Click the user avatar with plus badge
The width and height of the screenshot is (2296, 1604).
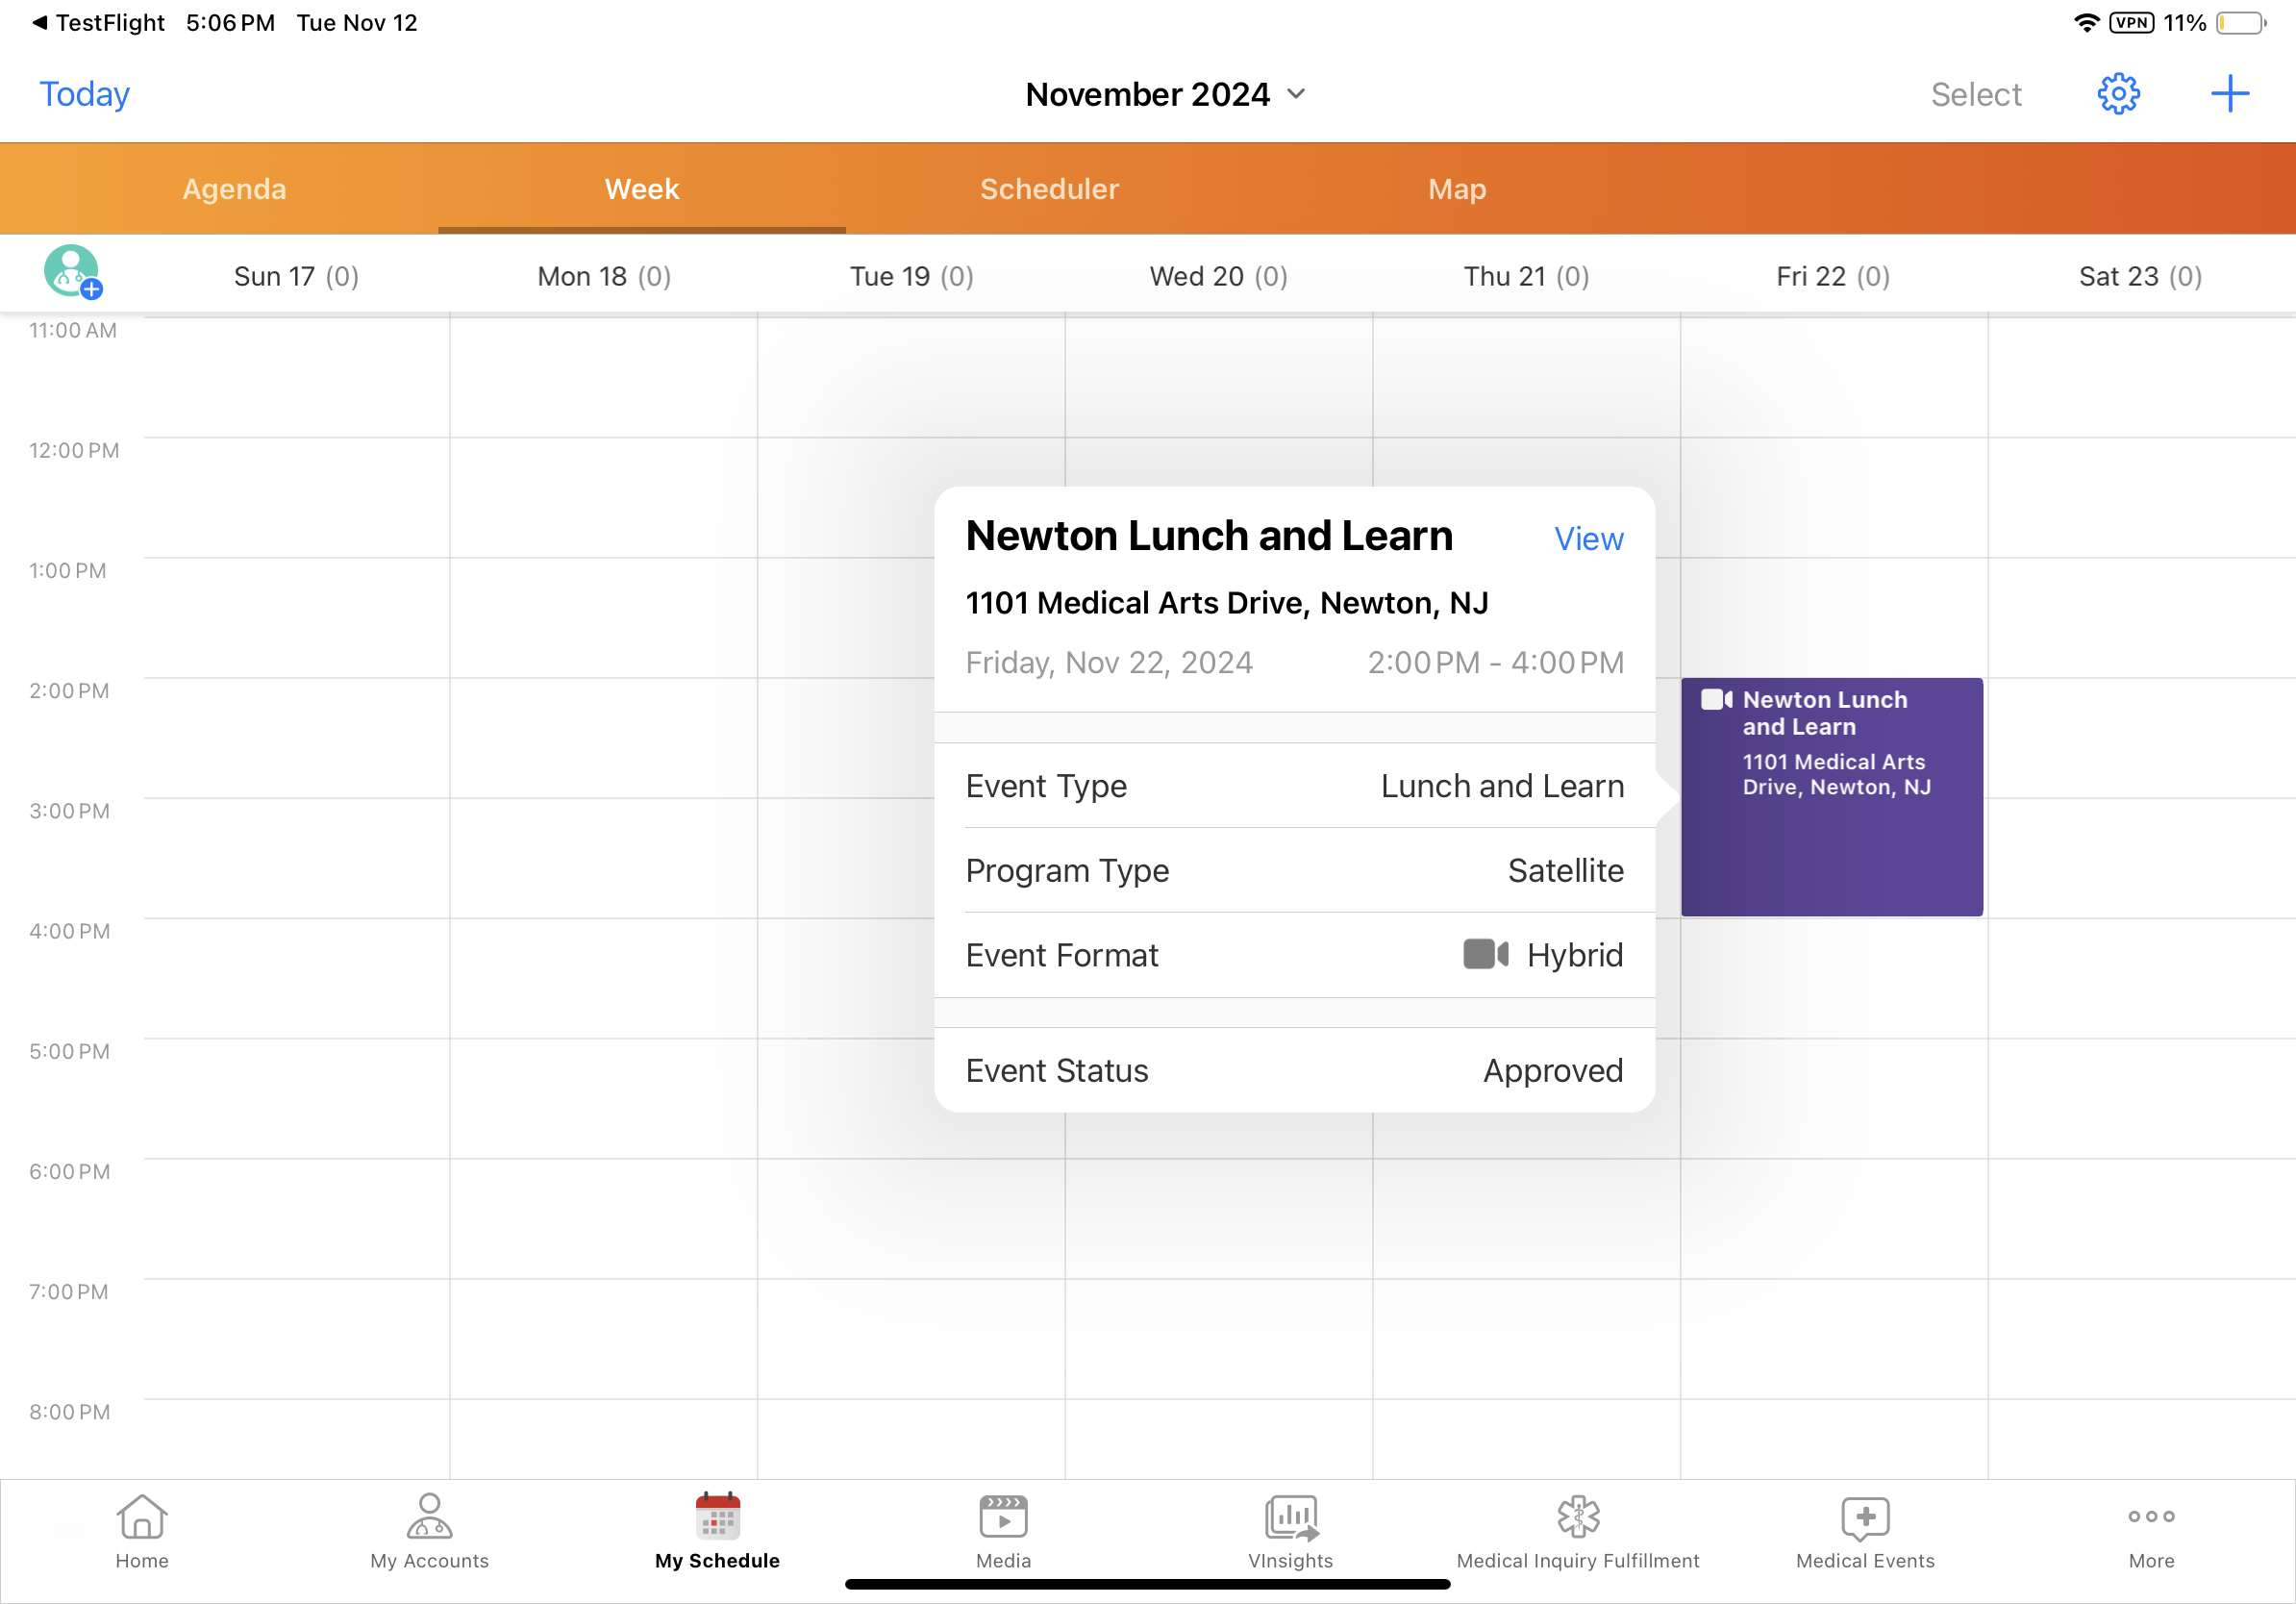click(x=72, y=272)
